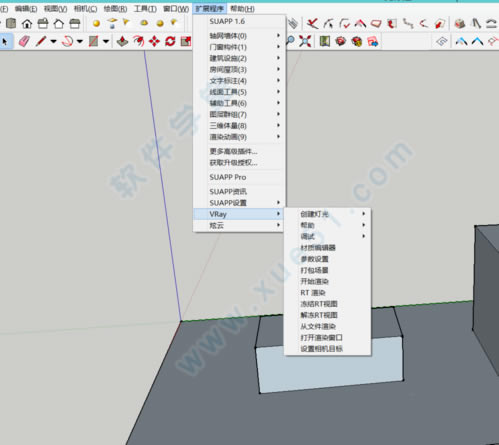Expand 建筑设施(2) submenu
Image resolution: width=499 pixels, height=445 pixels.
239,58
